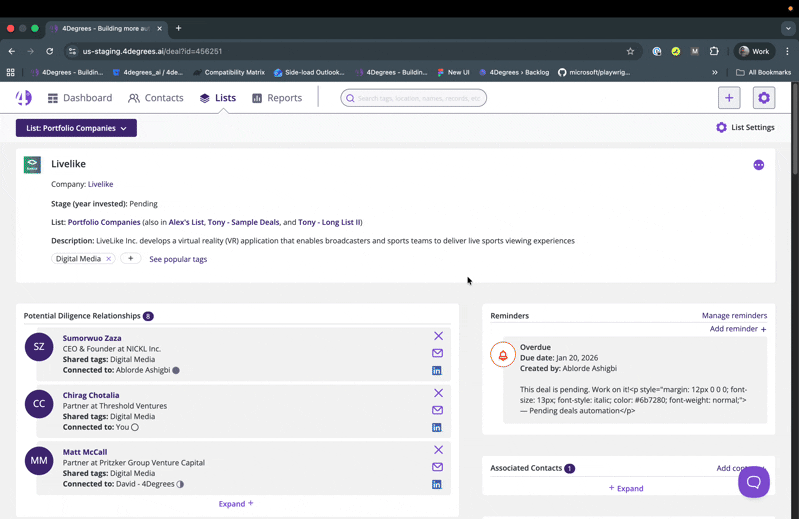This screenshot has width=799, height=519.
Task: Open Tony - Sample Deals link
Action: click(243, 222)
